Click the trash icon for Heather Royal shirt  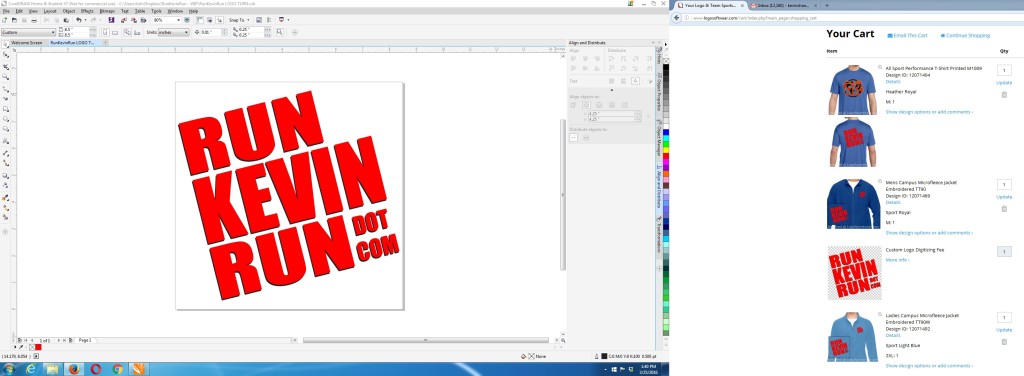(x=1004, y=95)
